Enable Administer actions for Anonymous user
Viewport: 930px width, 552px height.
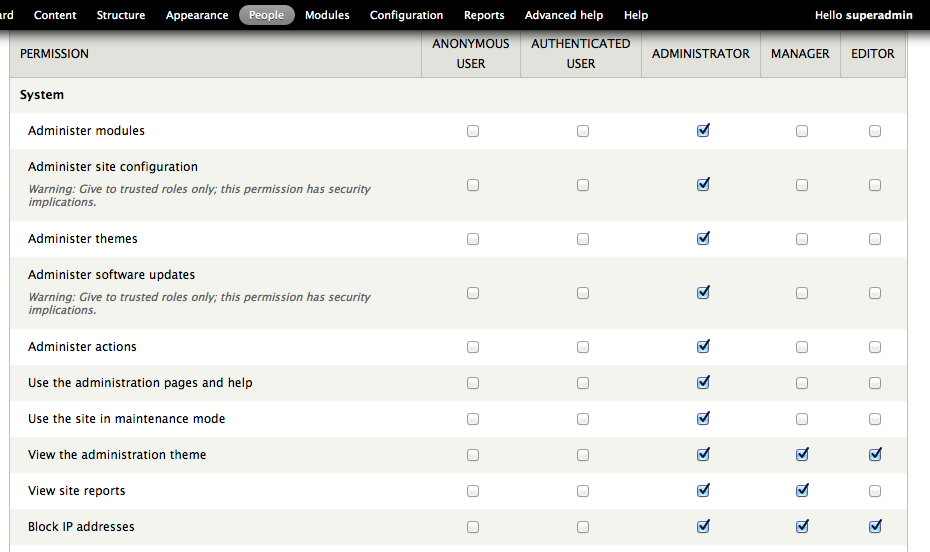(x=473, y=347)
